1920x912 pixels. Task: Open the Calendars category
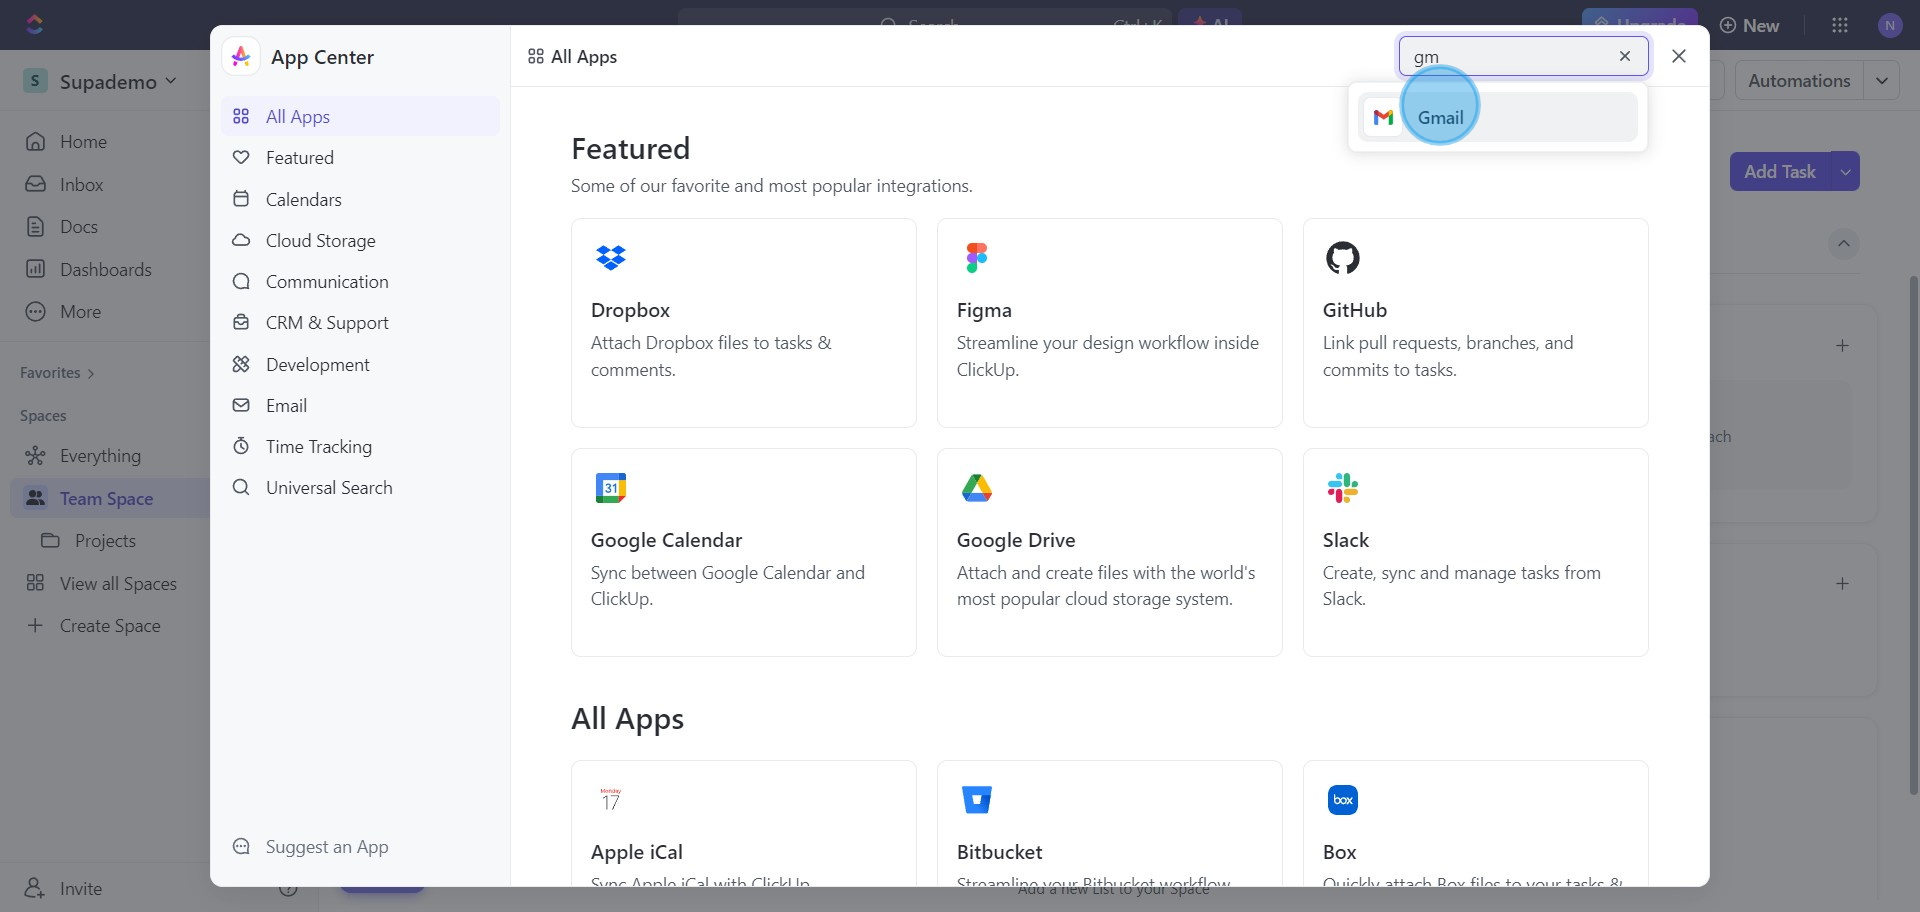360,199
